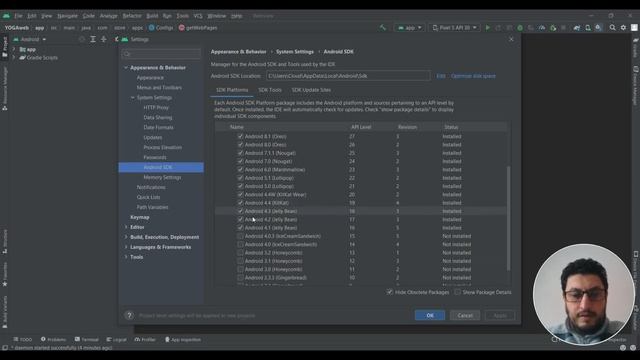Expand Languages & Frameworks section
The image size is (640, 360).
(x=126, y=247)
